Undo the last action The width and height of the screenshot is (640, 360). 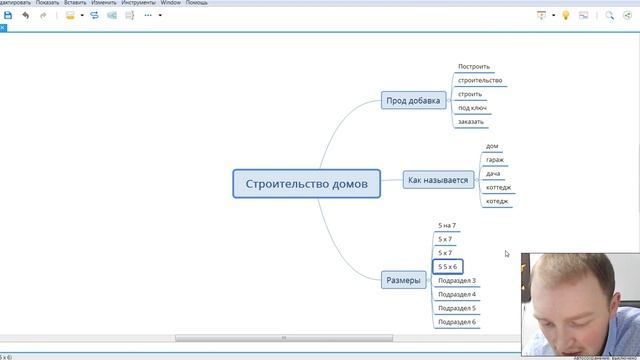(x=26, y=16)
